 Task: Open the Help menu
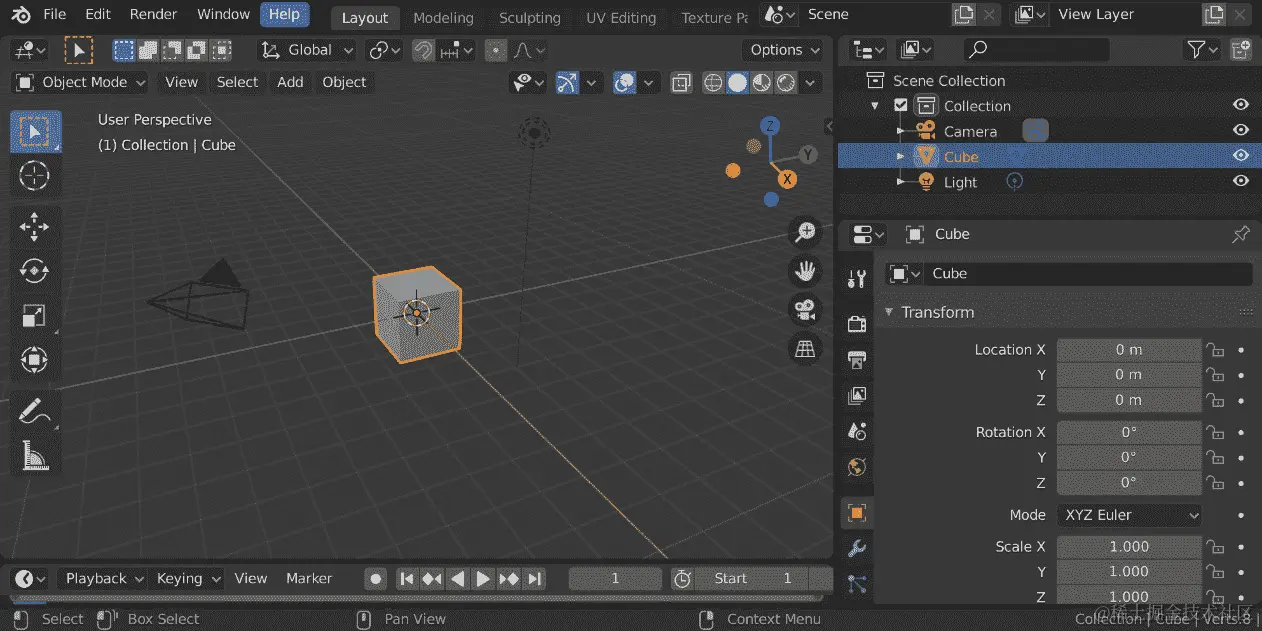[x=284, y=14]
